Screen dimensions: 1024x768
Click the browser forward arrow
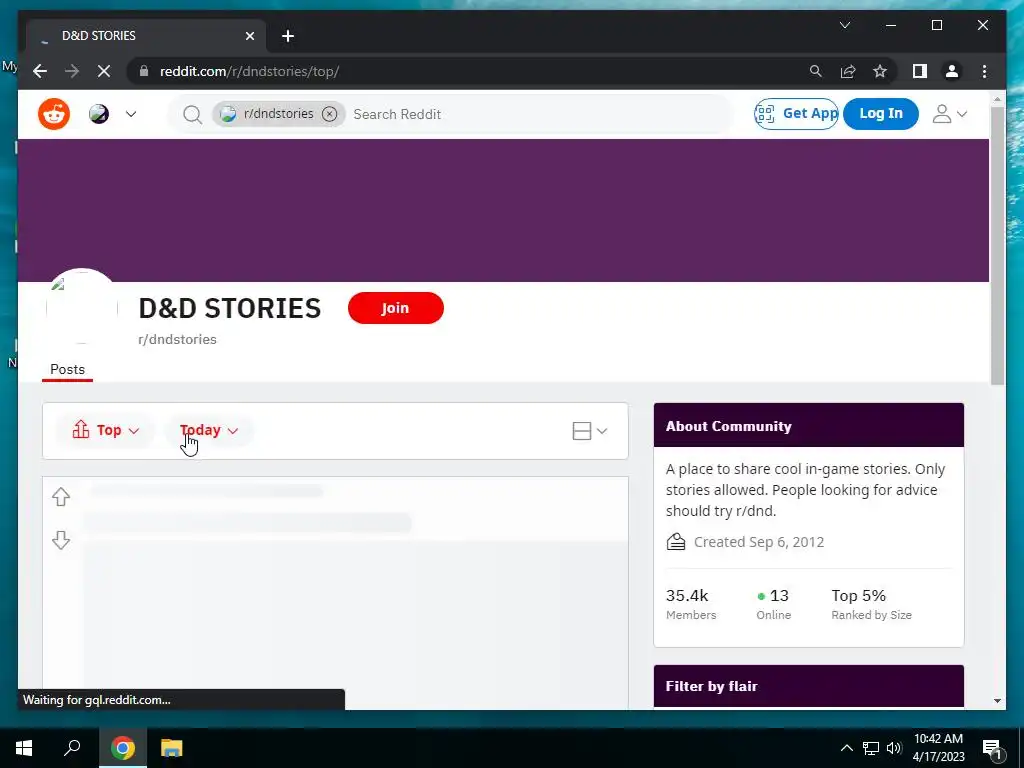pos(72,71)
